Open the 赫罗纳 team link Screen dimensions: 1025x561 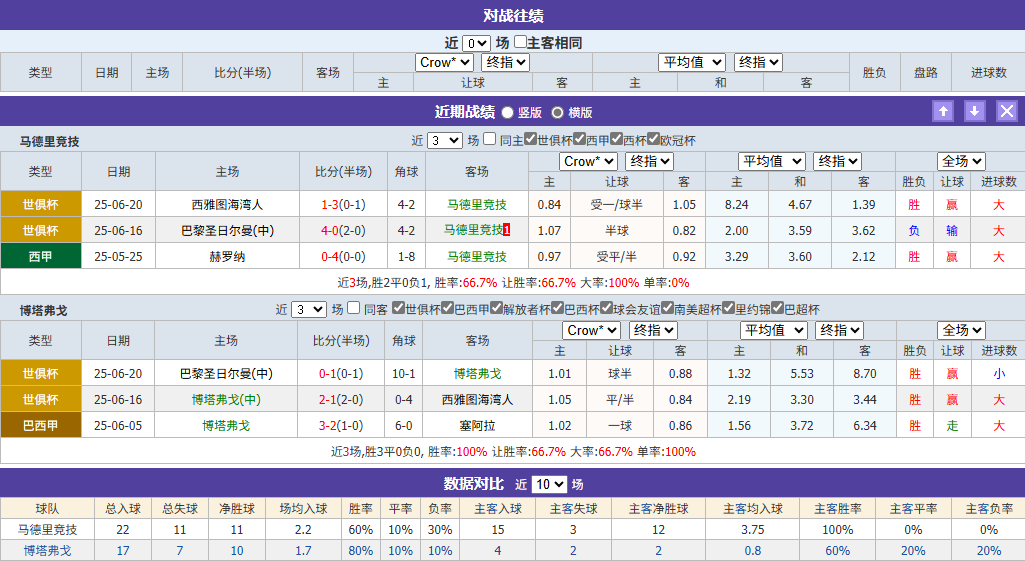click(x=227, y=256)
